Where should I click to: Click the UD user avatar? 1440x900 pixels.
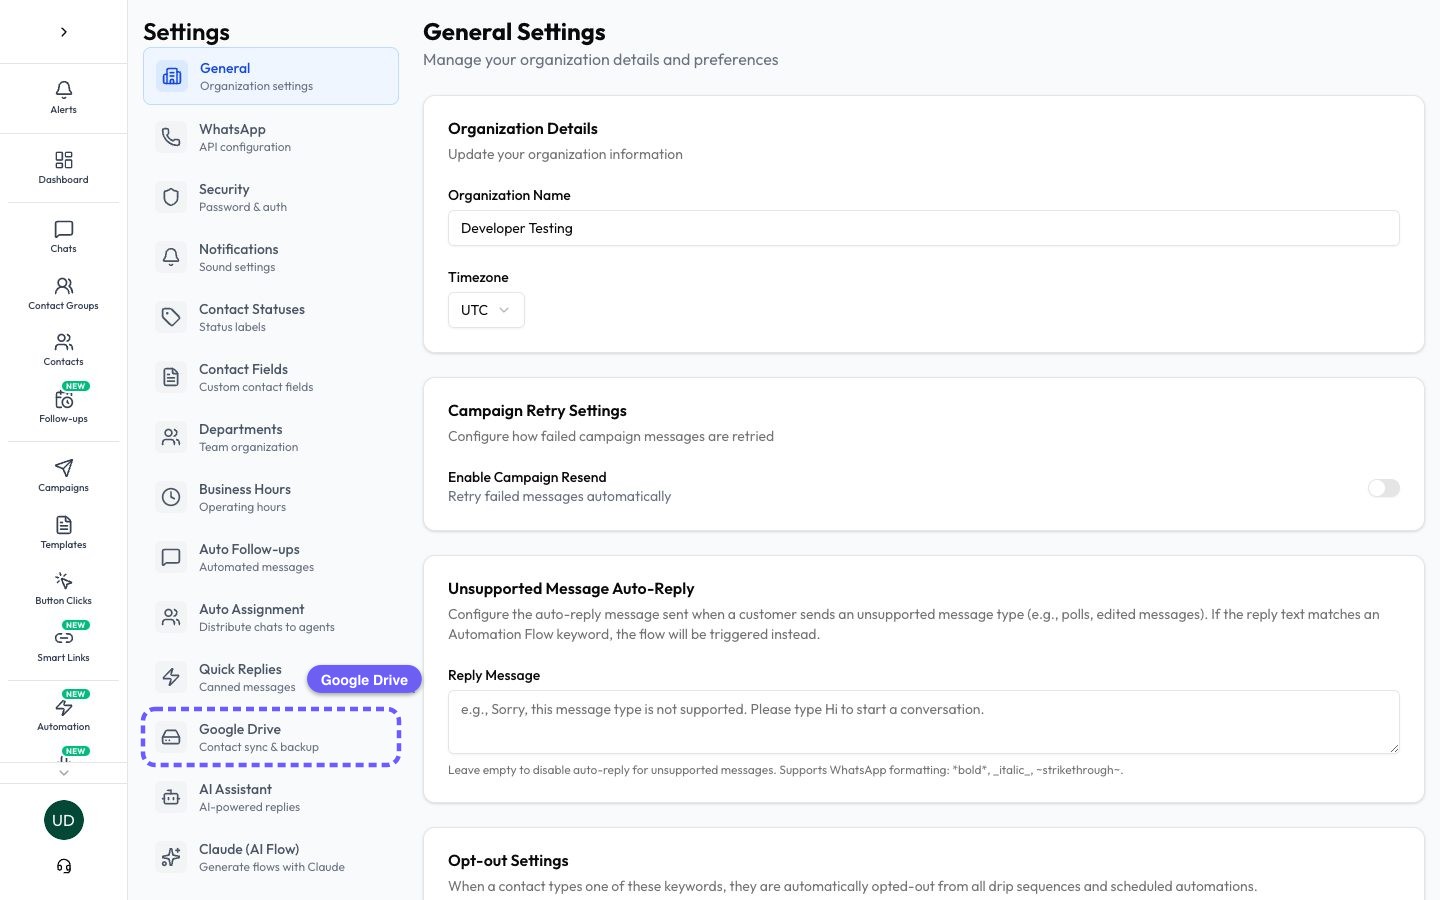(x=64, y=820)
